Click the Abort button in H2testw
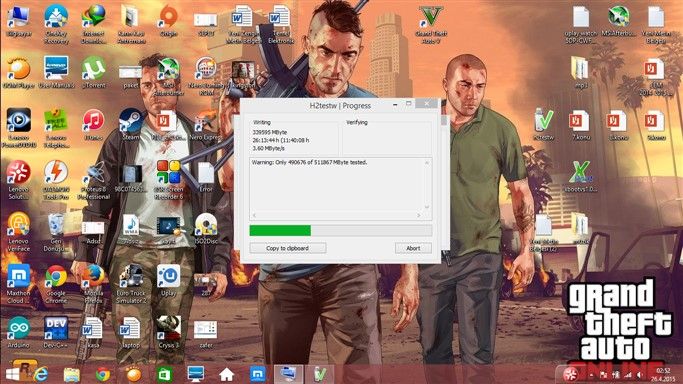Screen dimensions: 683x384 [413, 248]
